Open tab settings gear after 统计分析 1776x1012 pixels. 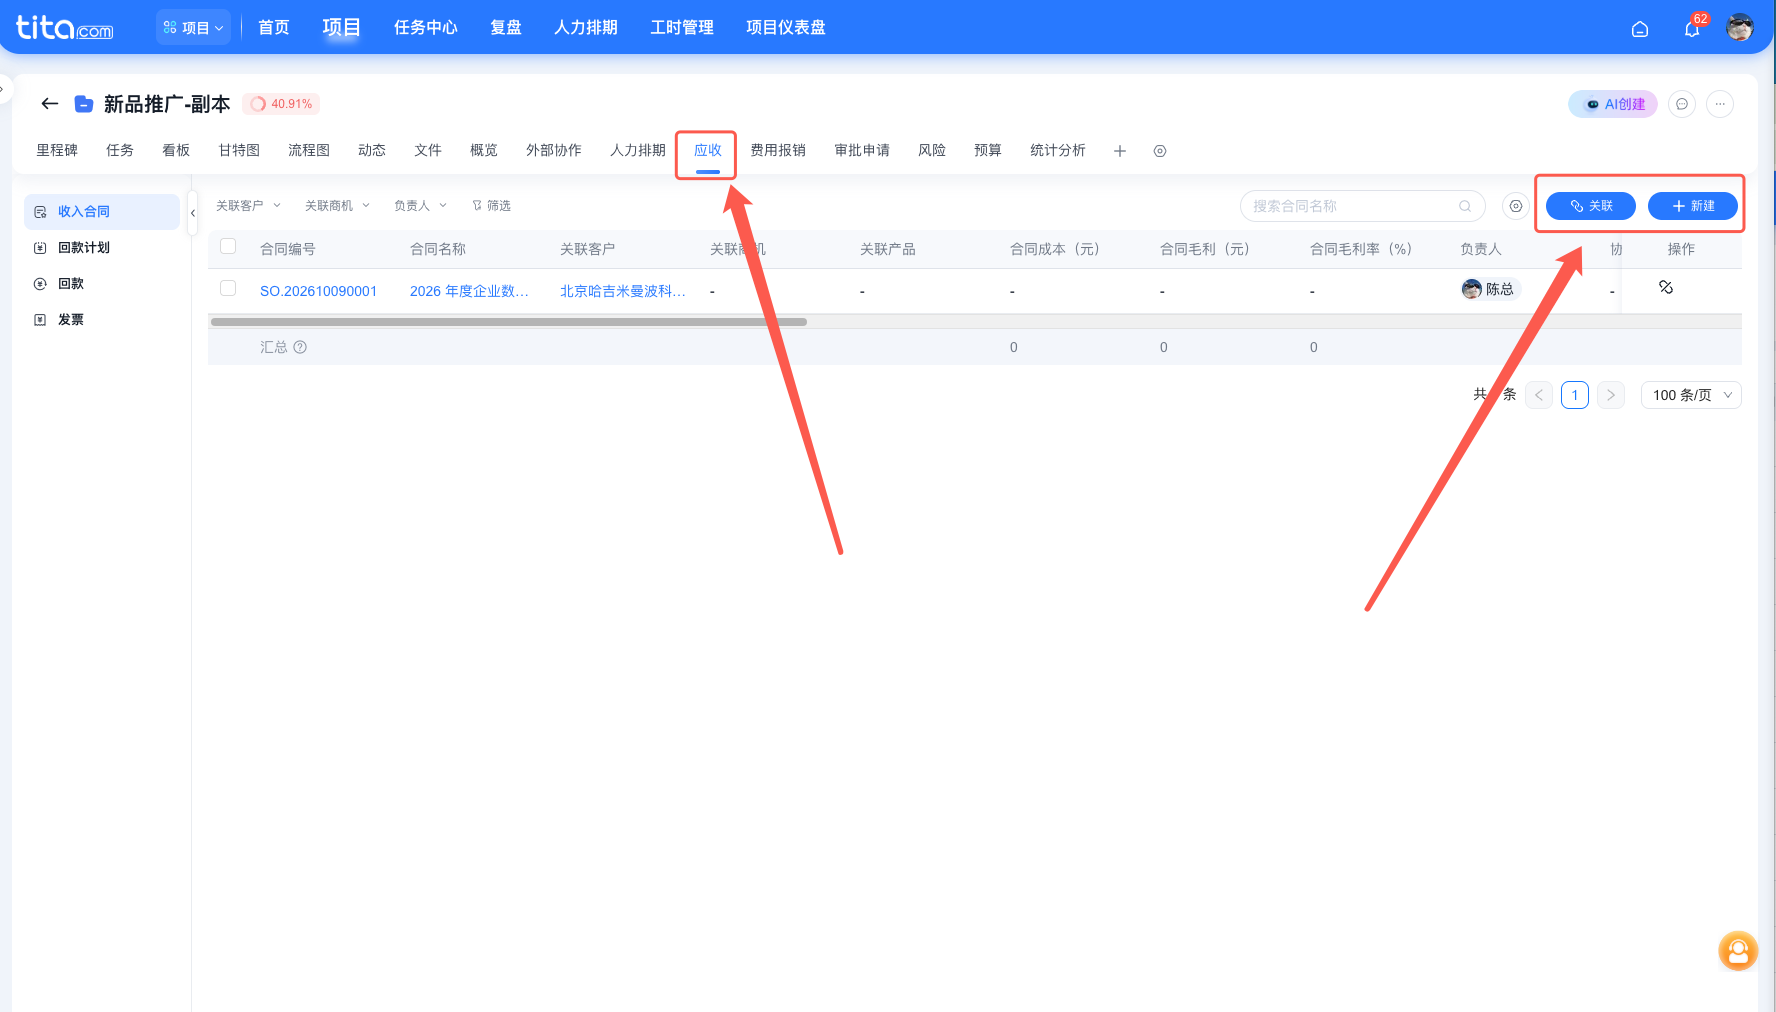point(1160,151)
